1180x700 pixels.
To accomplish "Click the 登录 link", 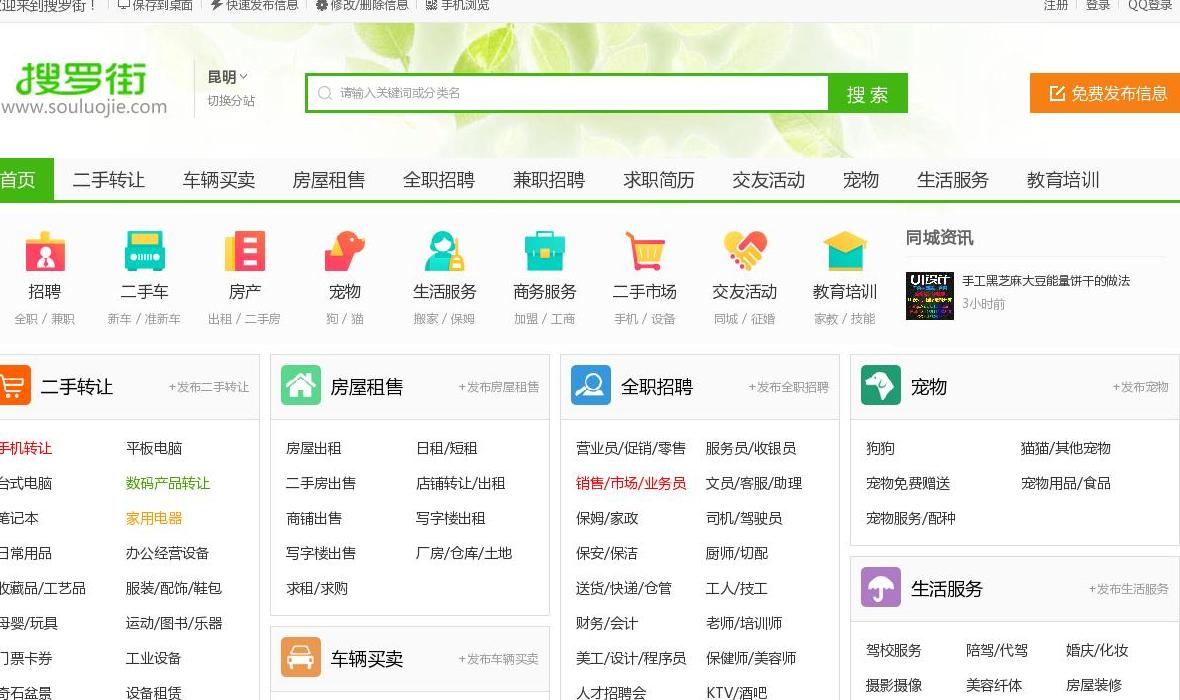I will 1098,5.
